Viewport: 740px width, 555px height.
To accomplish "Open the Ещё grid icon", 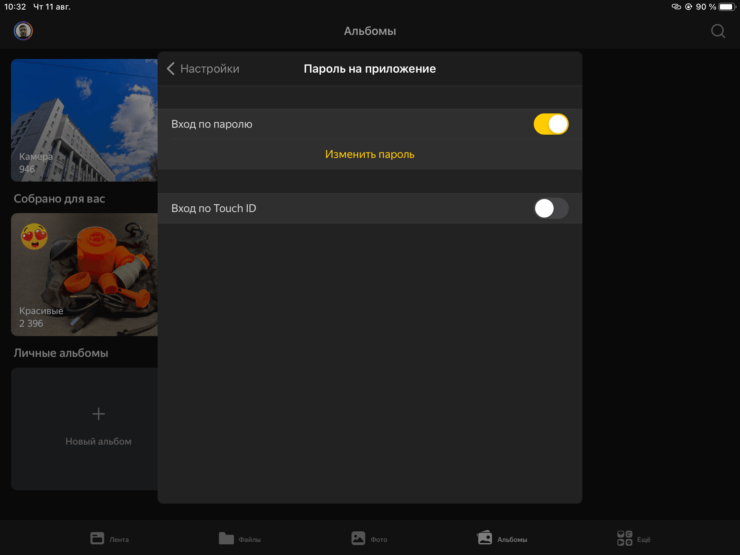I will point(625,538).
